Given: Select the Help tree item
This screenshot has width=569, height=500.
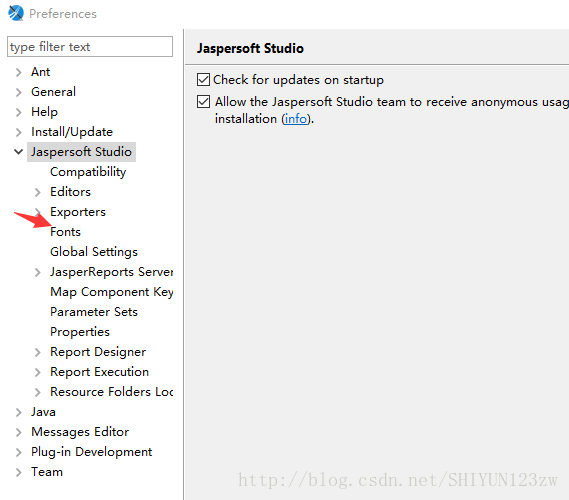Looking at the screenshot, I should pos(44,112).
